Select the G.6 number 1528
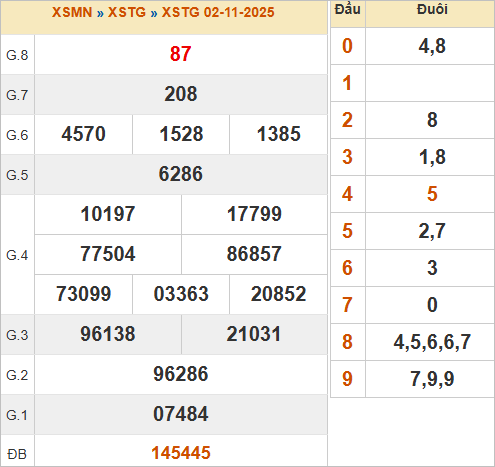 click(181, 134)
